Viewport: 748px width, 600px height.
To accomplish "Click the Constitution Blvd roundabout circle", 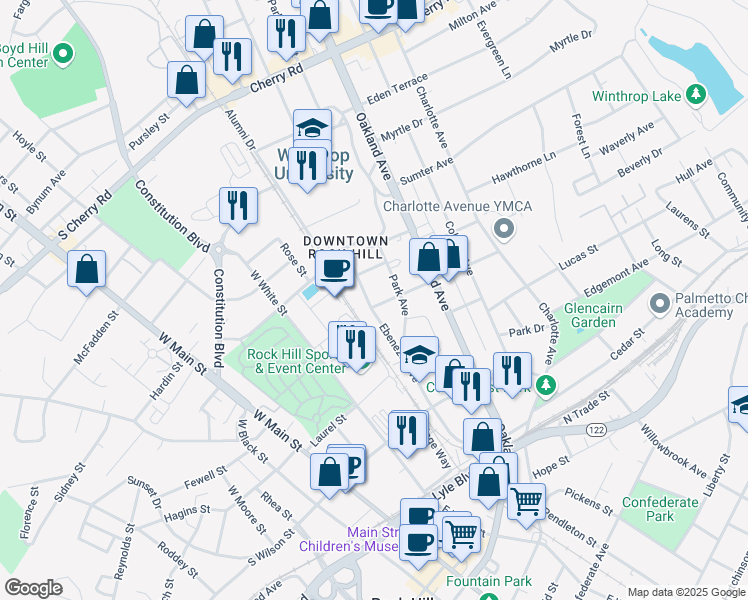I will 219,249.
